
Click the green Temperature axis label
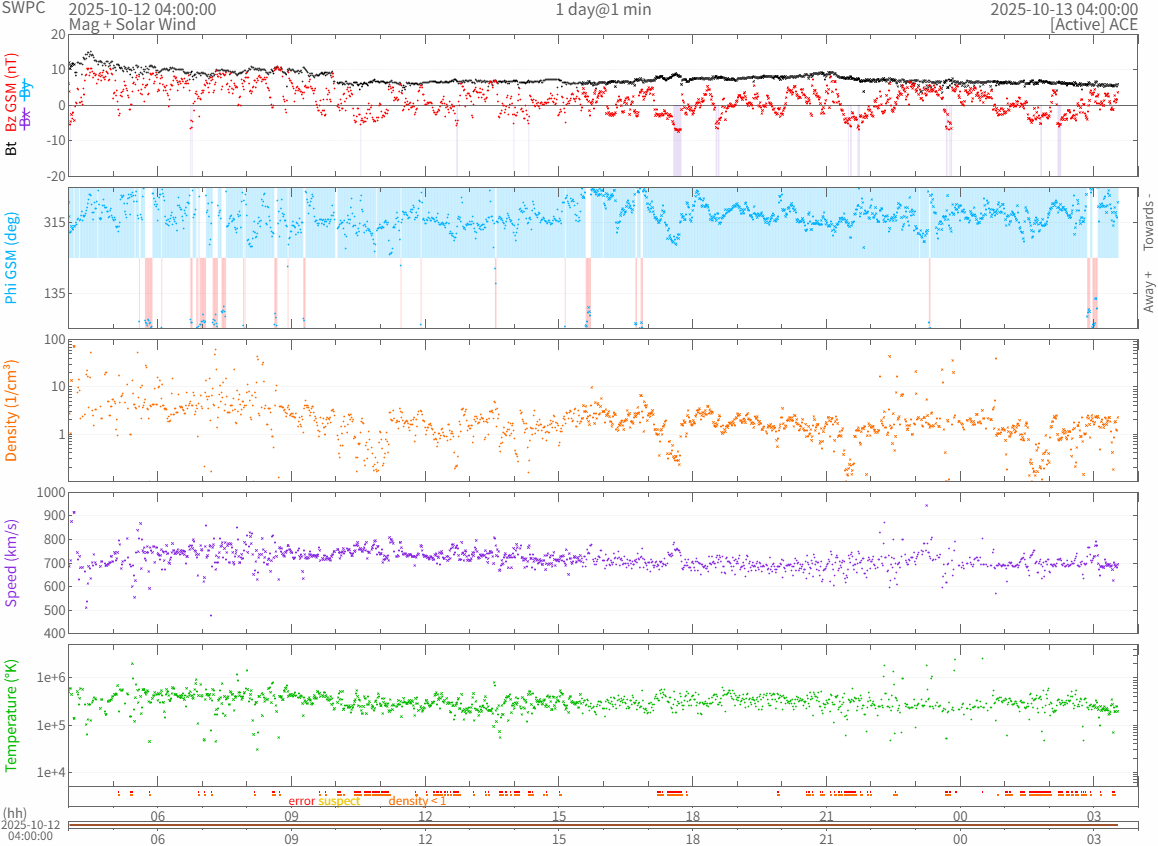point(11,714)
